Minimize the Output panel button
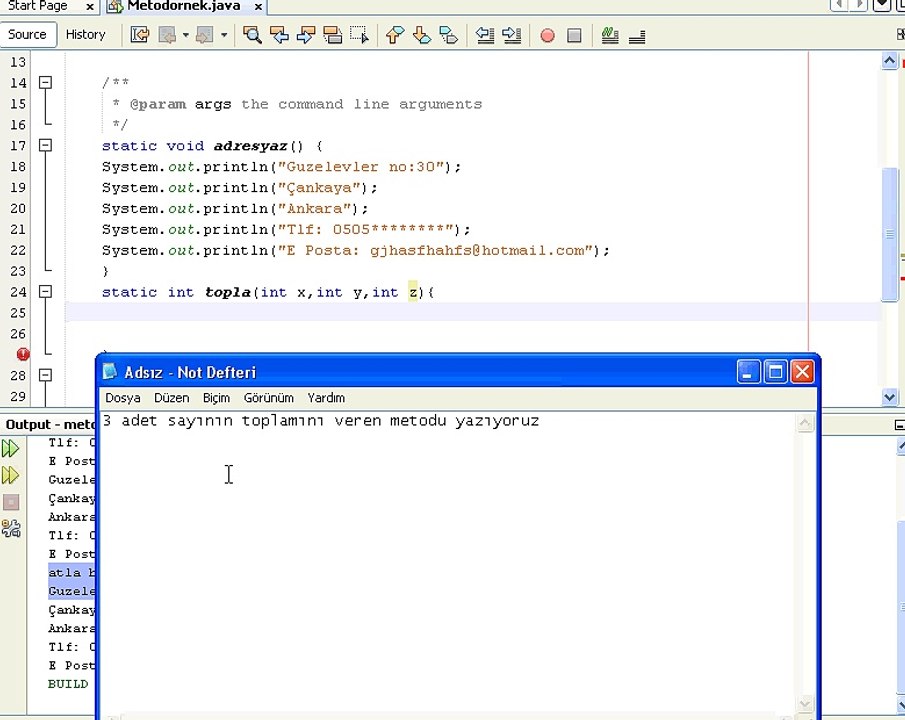Image resolution: width=905 pixels, height=720 pixels. tap(899, 424)
